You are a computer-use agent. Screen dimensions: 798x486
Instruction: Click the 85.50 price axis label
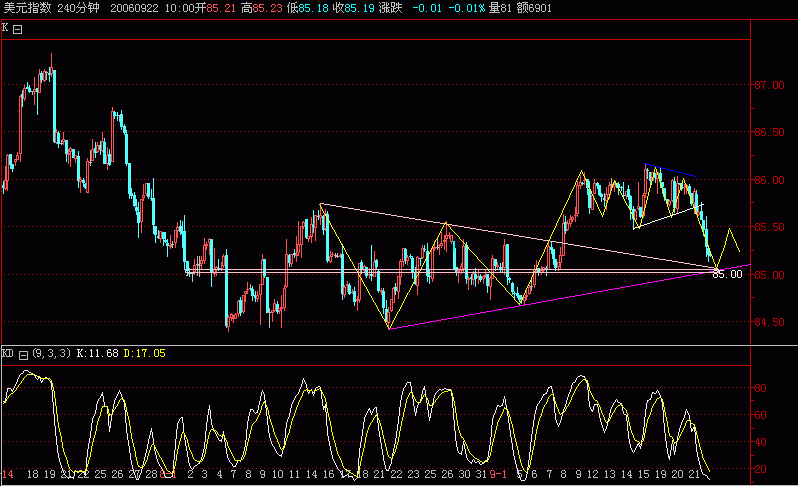click(769, 227)
